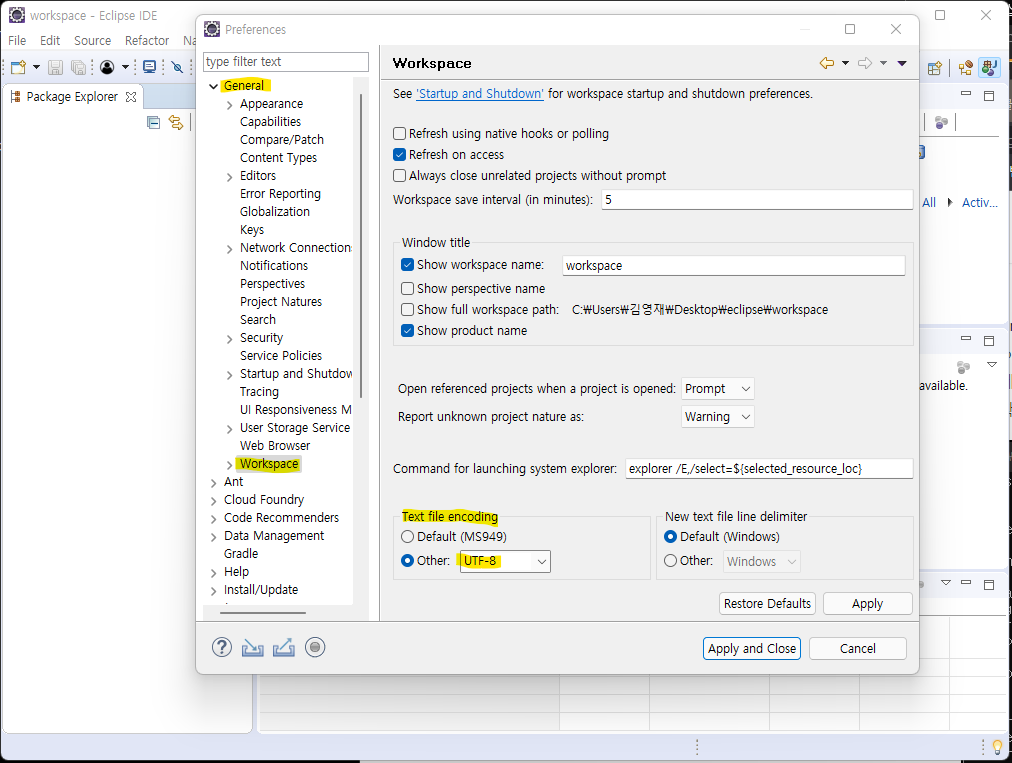1012x763 pixels.
Task: Click the tip lightbulb icon in status bar
Action: pos(997,747)
